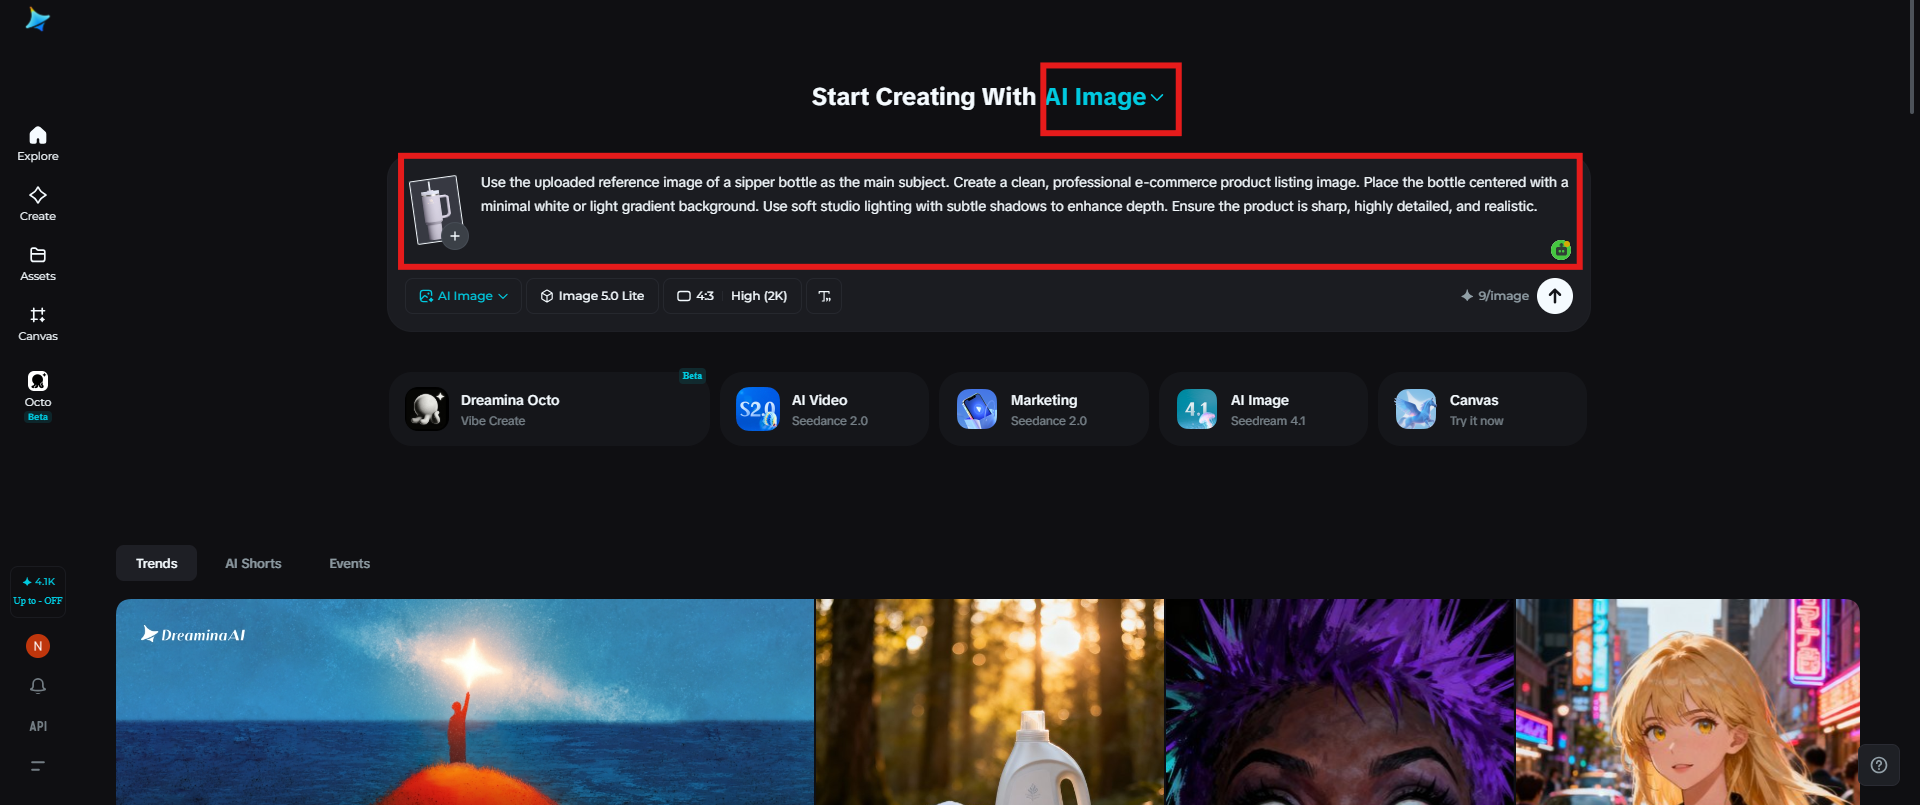This screenshot has height=805, width=1920.
Task: Open the AI Image Seedream 4.1 card
Action: tap(1263, 409)
